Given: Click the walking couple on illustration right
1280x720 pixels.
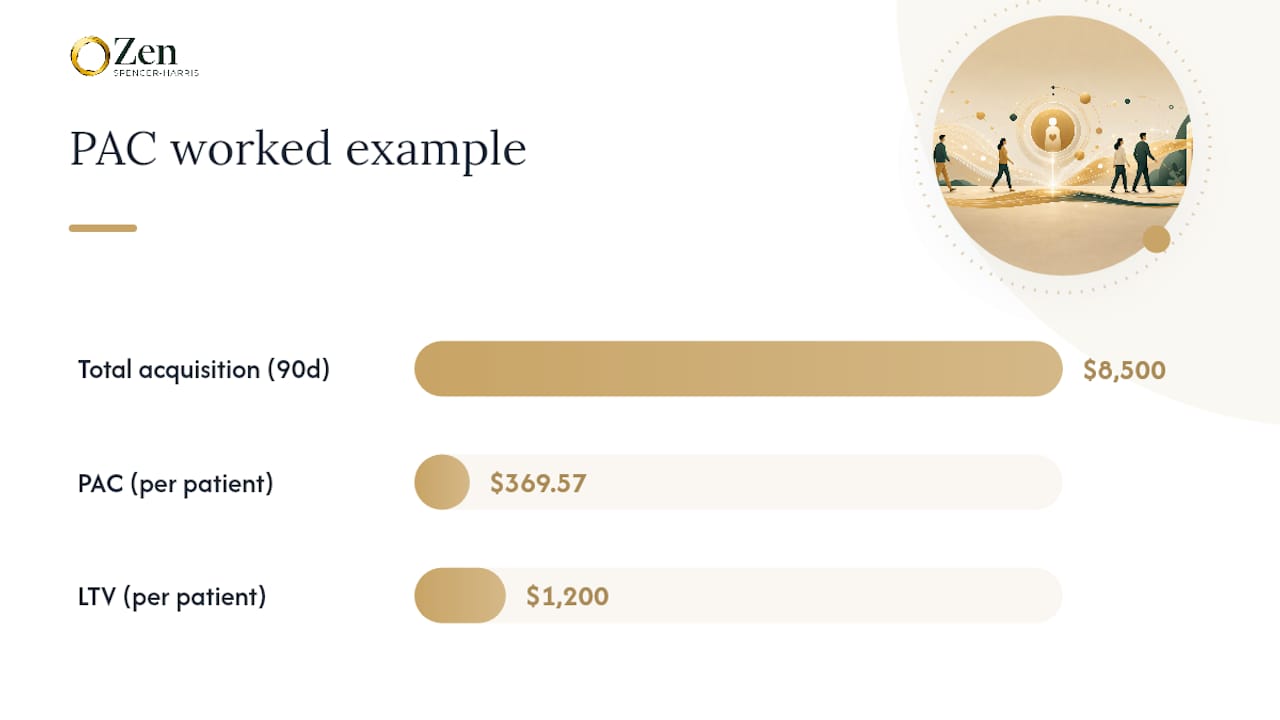Looking at the screenshot, I should [x=1132, y=164].
